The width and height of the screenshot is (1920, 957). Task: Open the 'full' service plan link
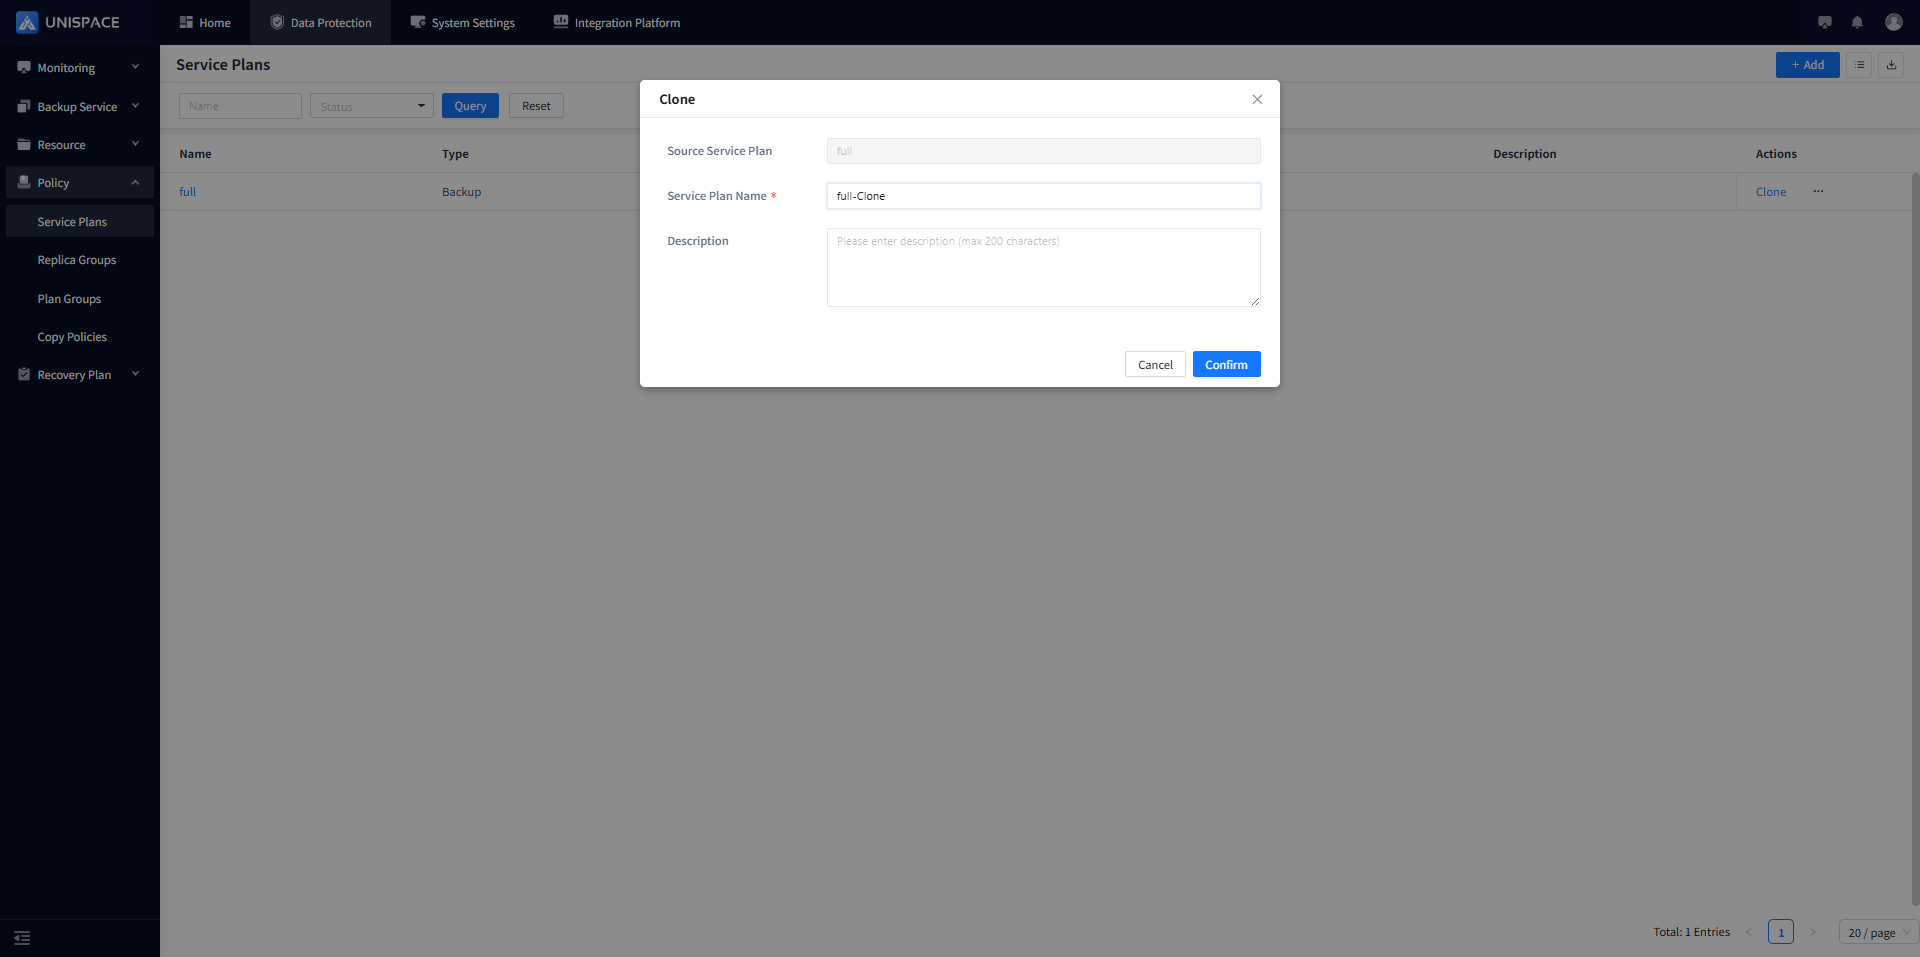pyautogui.click(x=188, y=192)
